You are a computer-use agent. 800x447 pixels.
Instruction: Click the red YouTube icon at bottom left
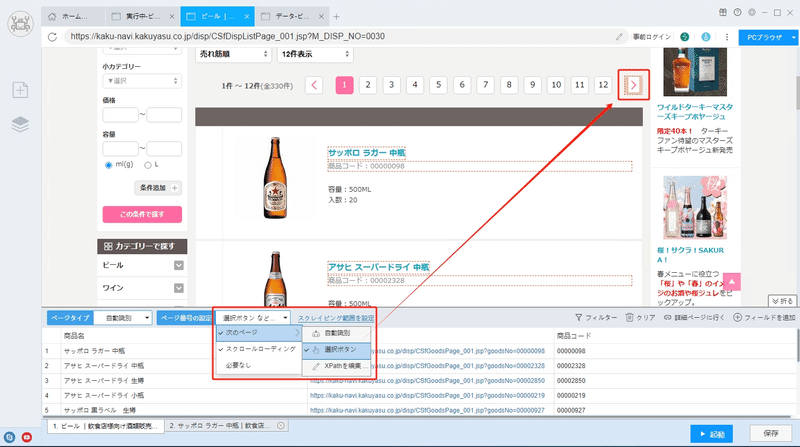(x=27, y=437)
